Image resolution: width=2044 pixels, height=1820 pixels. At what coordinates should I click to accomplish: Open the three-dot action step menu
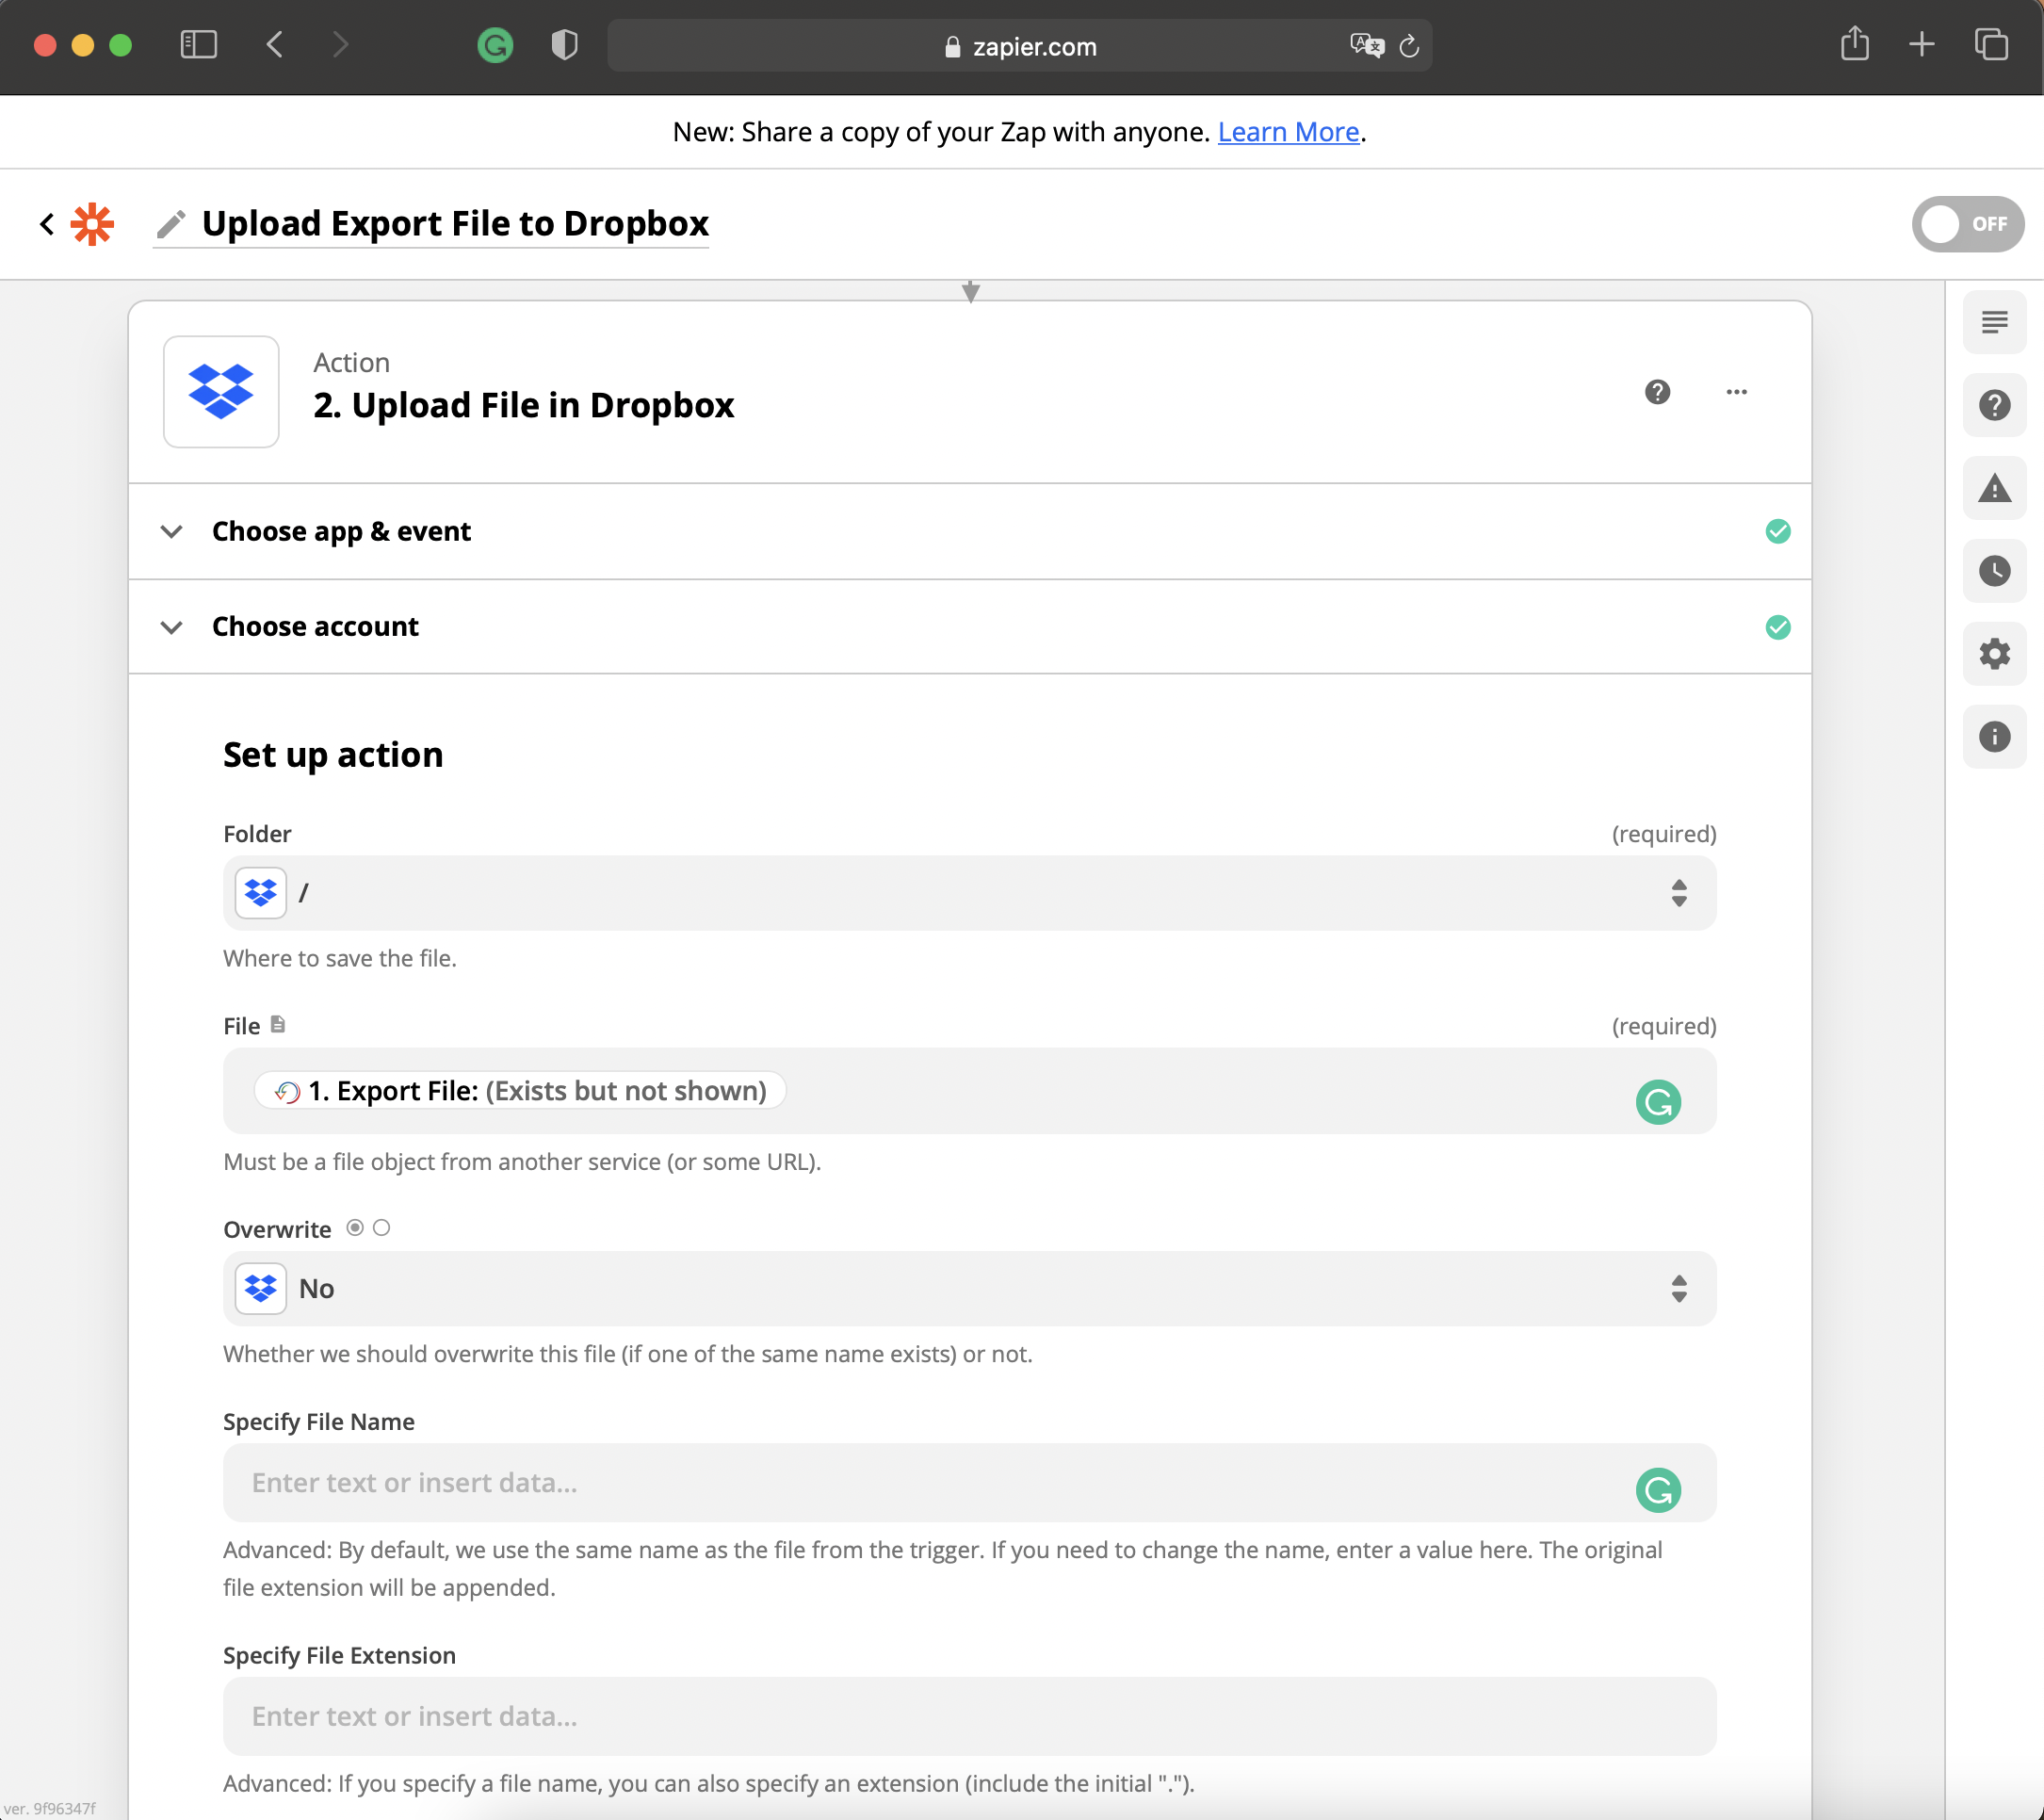1736,392
